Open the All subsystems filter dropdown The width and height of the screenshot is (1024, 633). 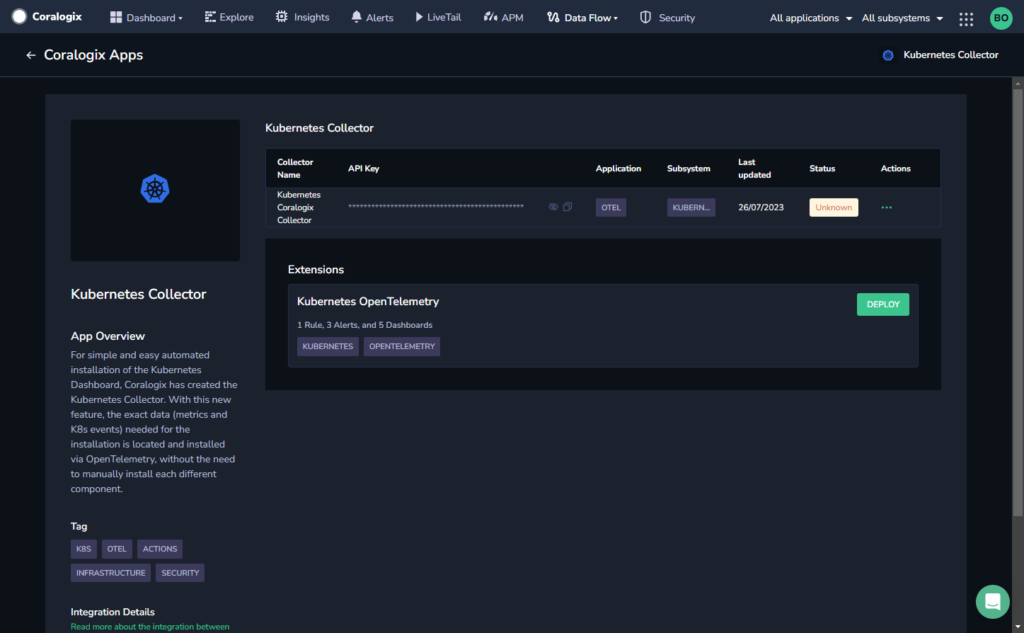tap(902, 18)
